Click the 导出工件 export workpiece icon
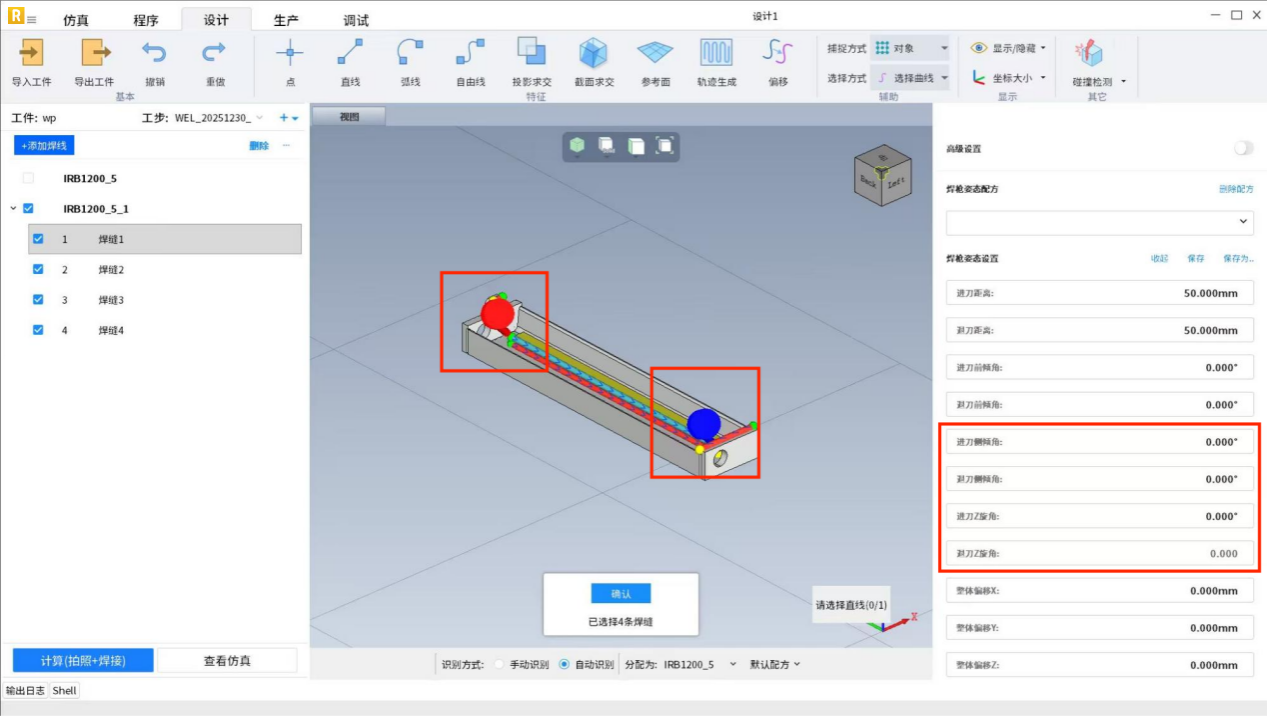 pos(94,52)
